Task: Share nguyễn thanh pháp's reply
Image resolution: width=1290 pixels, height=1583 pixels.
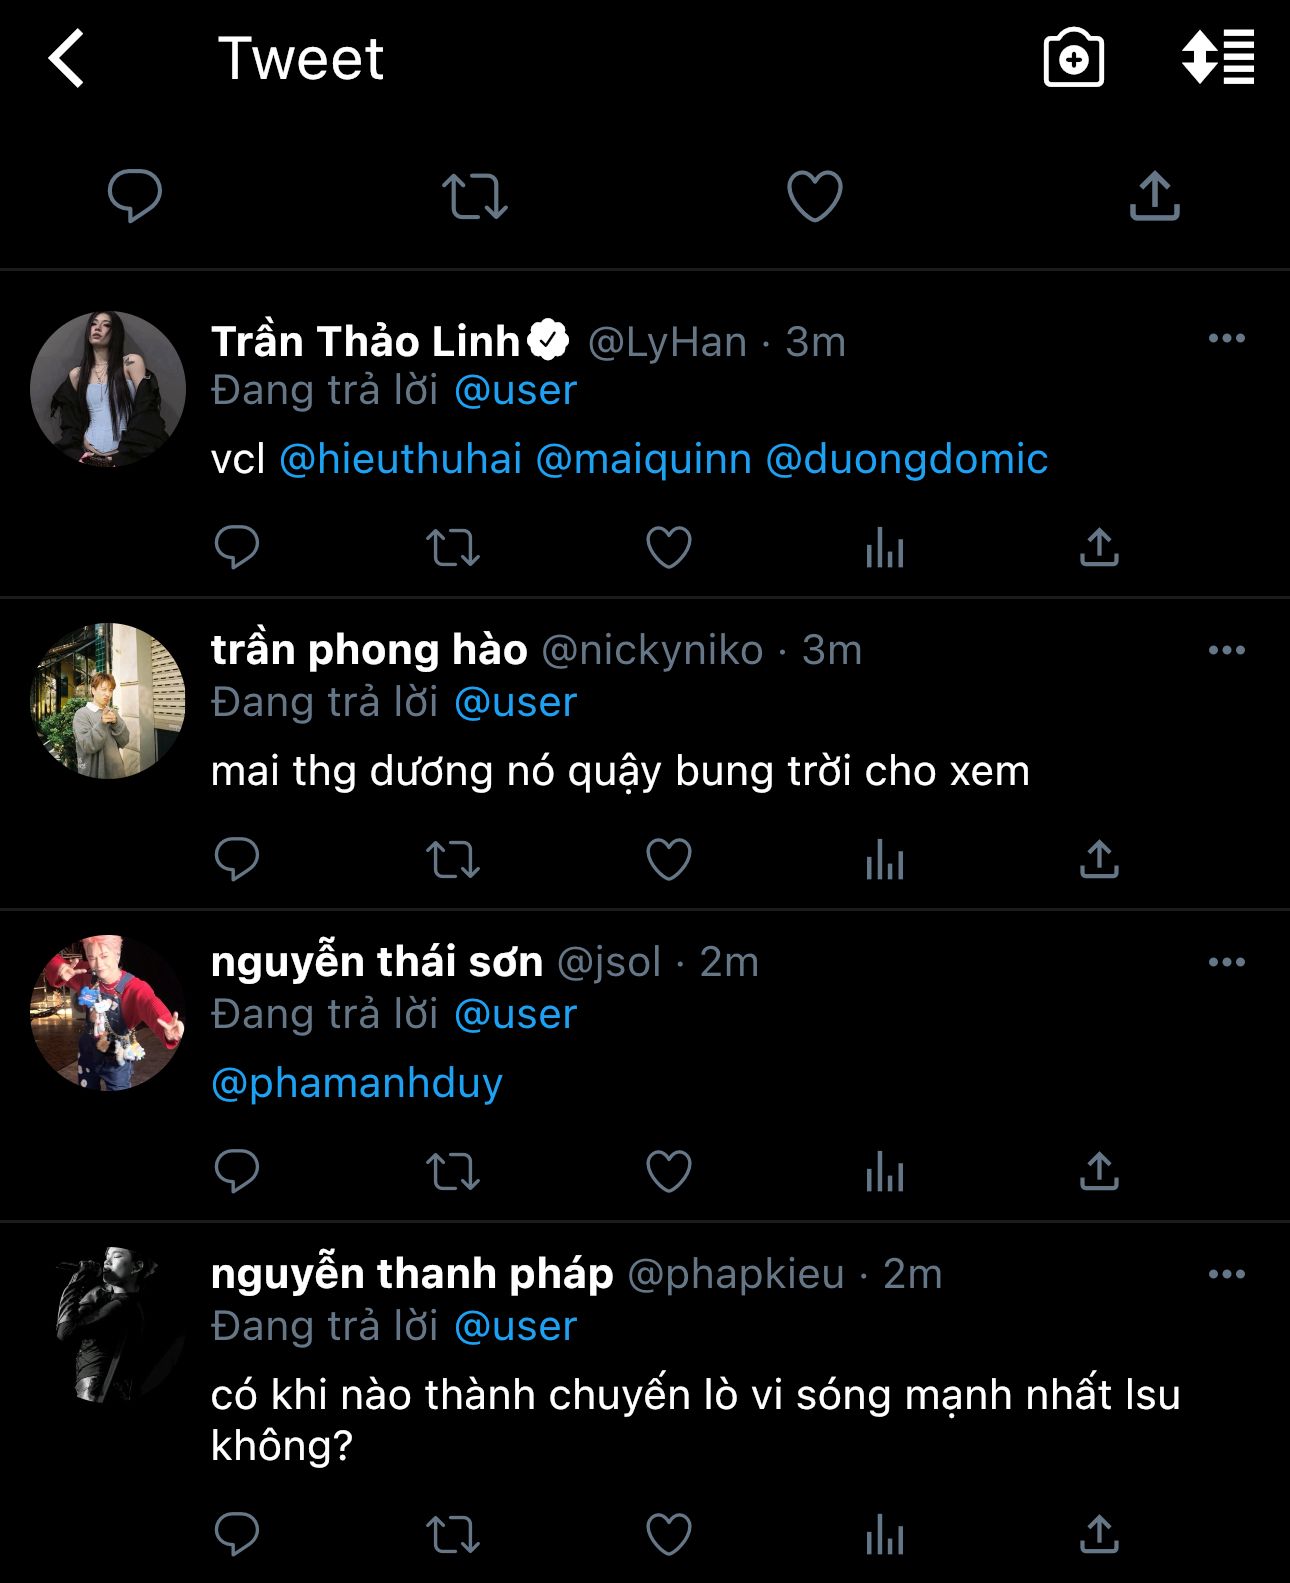Action: [x=1098, y=1534]
